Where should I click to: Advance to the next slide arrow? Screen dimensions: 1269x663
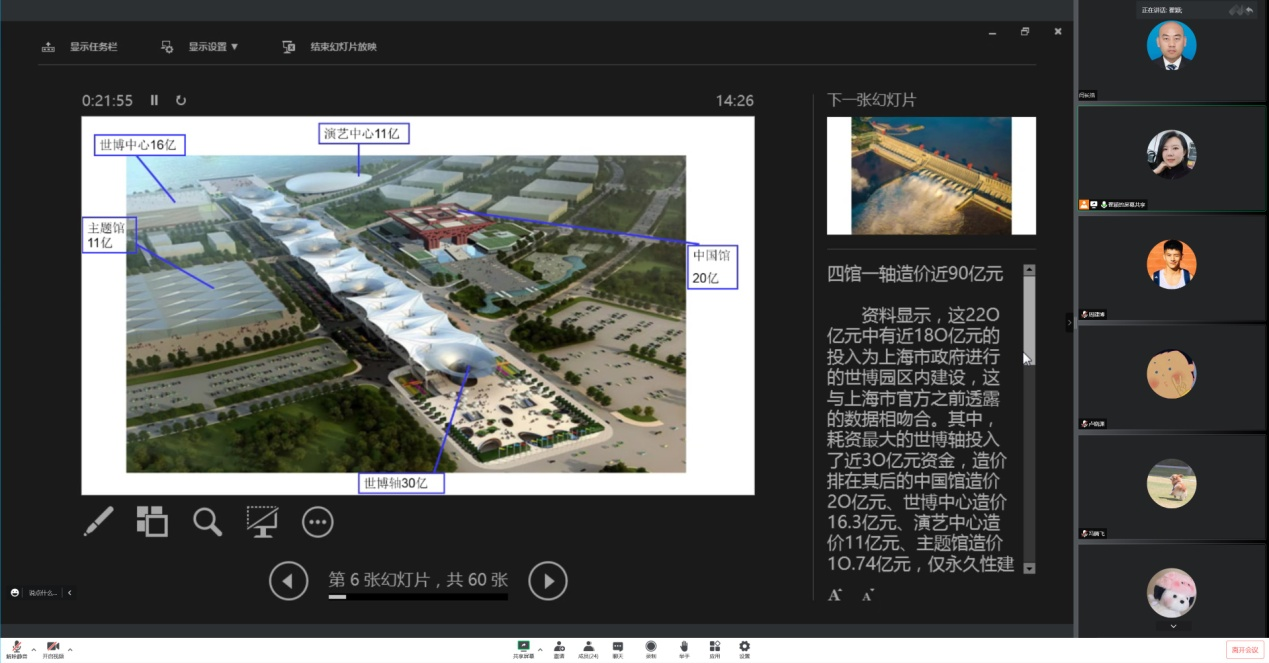(x=547, y=580)
